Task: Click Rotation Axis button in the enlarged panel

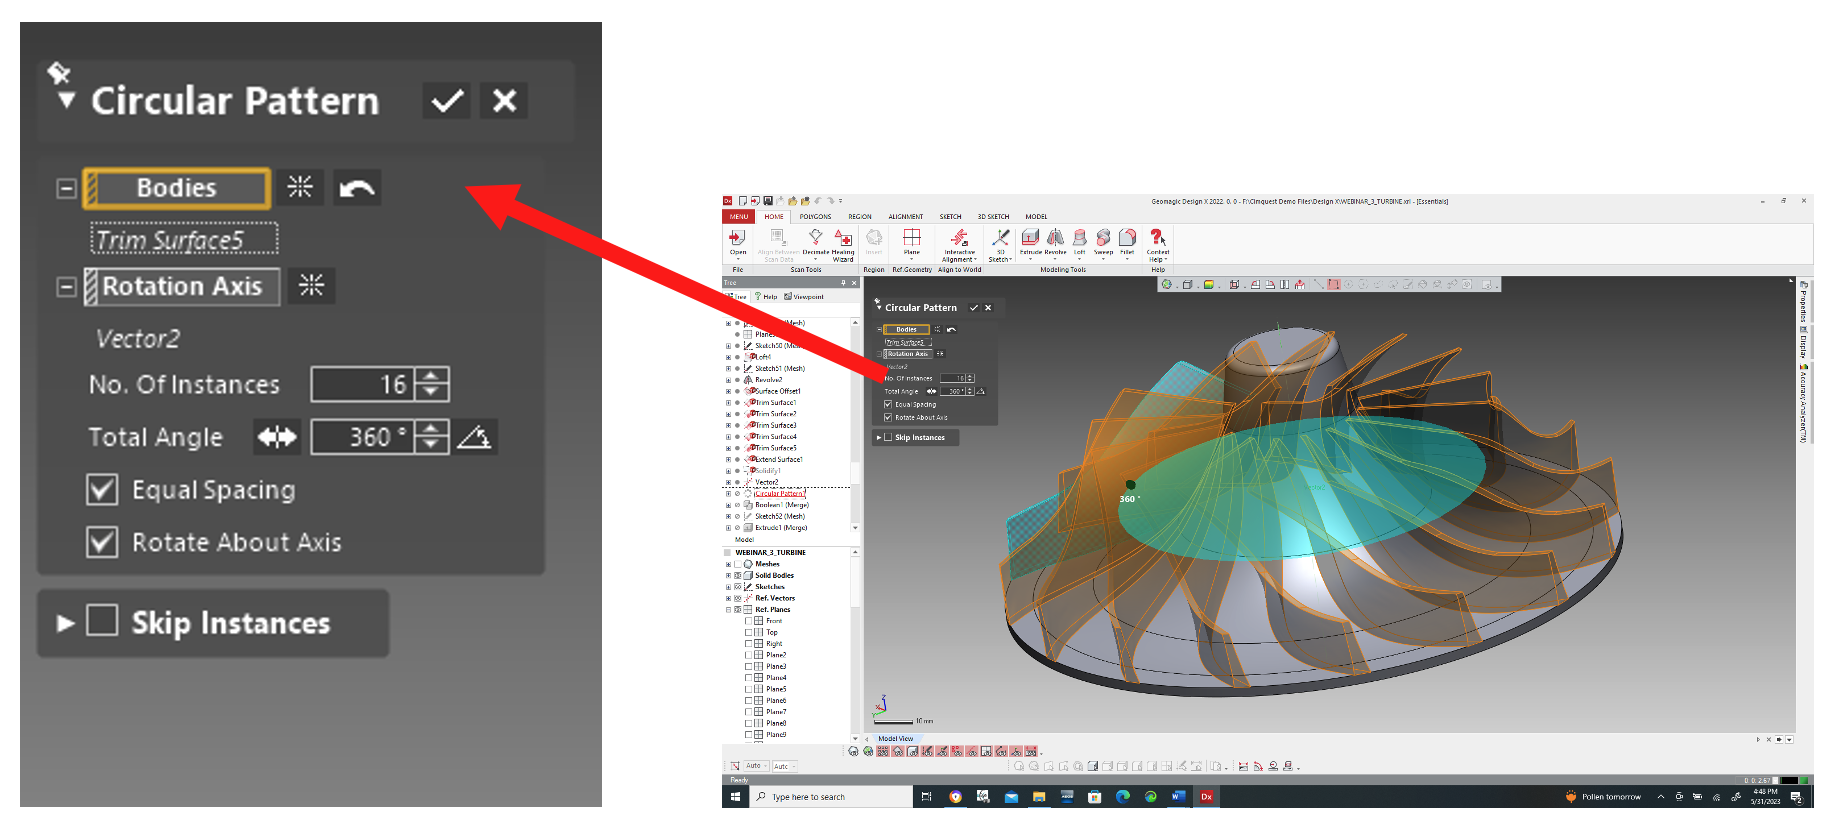Action: point(182,286)
